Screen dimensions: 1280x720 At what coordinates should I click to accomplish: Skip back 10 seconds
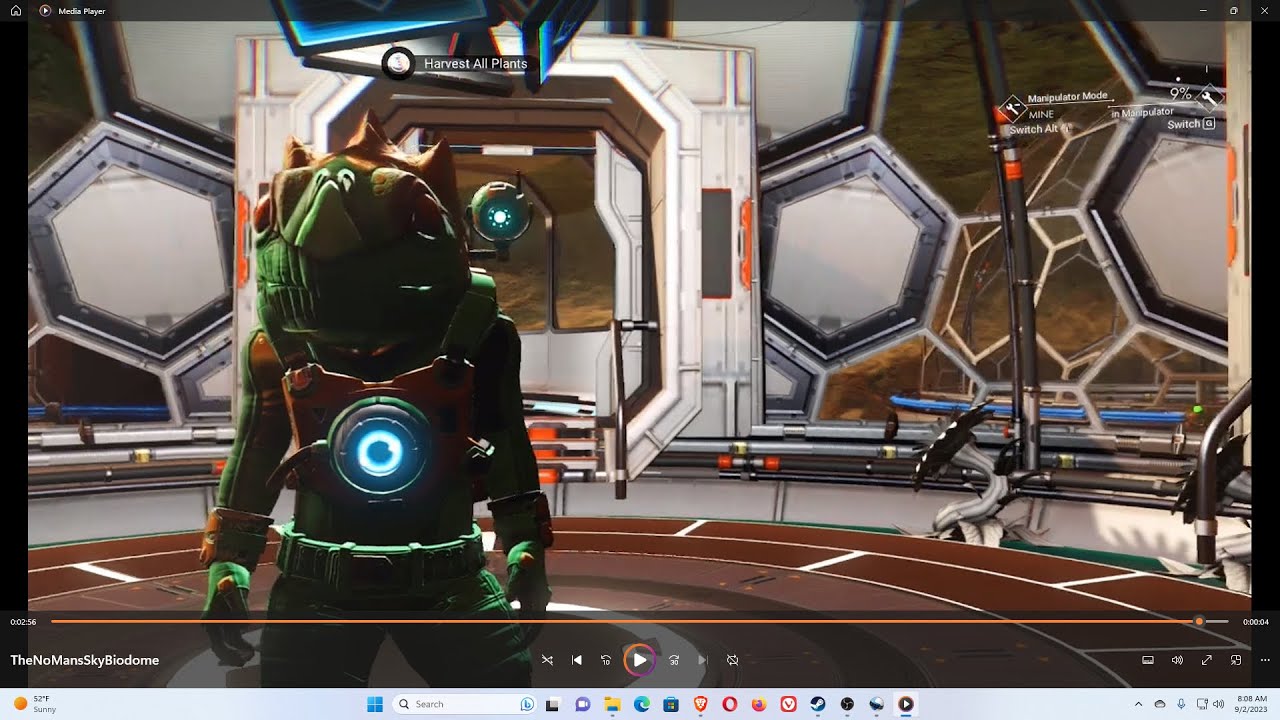tap(606, 660)
